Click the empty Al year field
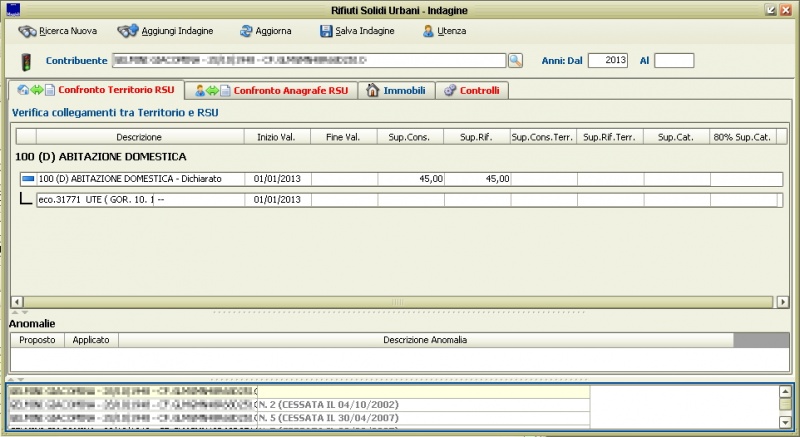Screen dimensions: 800x437 pos(674,61)
